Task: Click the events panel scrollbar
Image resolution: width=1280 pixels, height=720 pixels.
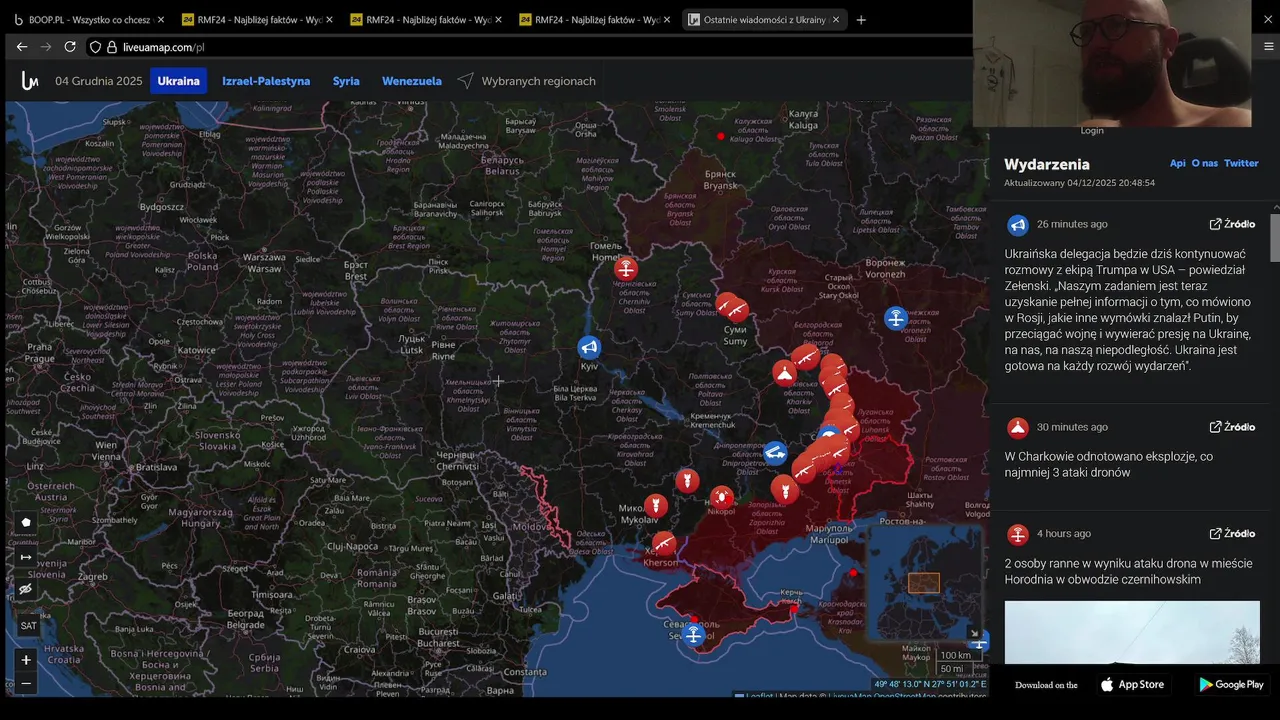Action: 1275,237
